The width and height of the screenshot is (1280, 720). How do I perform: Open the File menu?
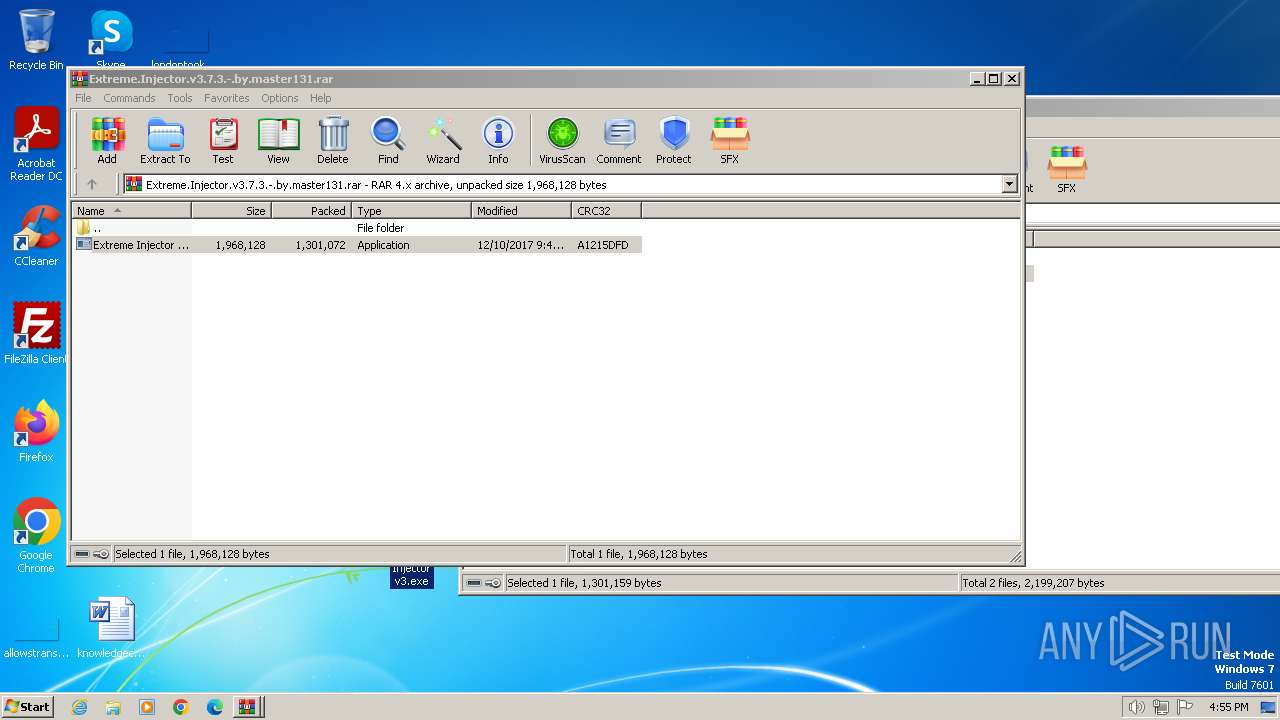coord(83,98)
